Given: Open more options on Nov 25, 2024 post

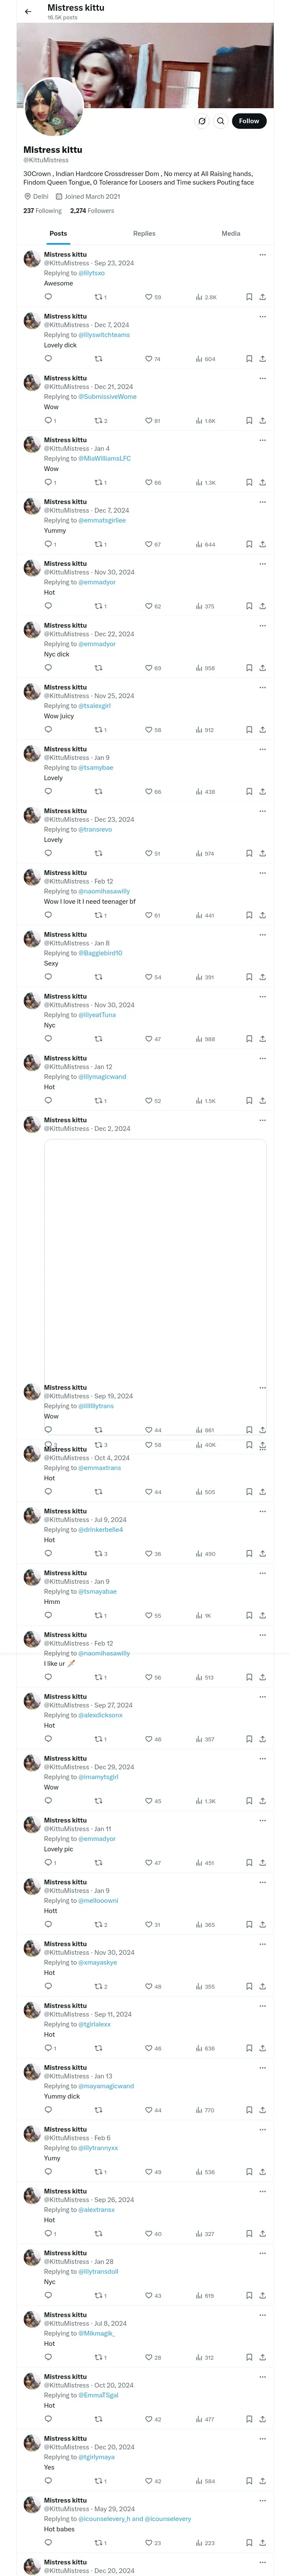Looking at the screenshot, I should click(x=263, y=687).
